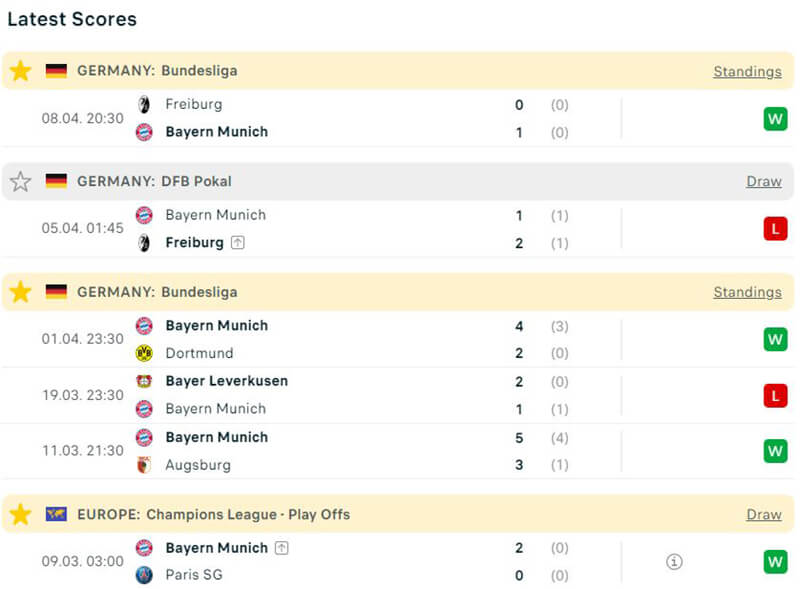
Task: Click the match info icon on Paris SG row
Action: click(x=674, y=562)
